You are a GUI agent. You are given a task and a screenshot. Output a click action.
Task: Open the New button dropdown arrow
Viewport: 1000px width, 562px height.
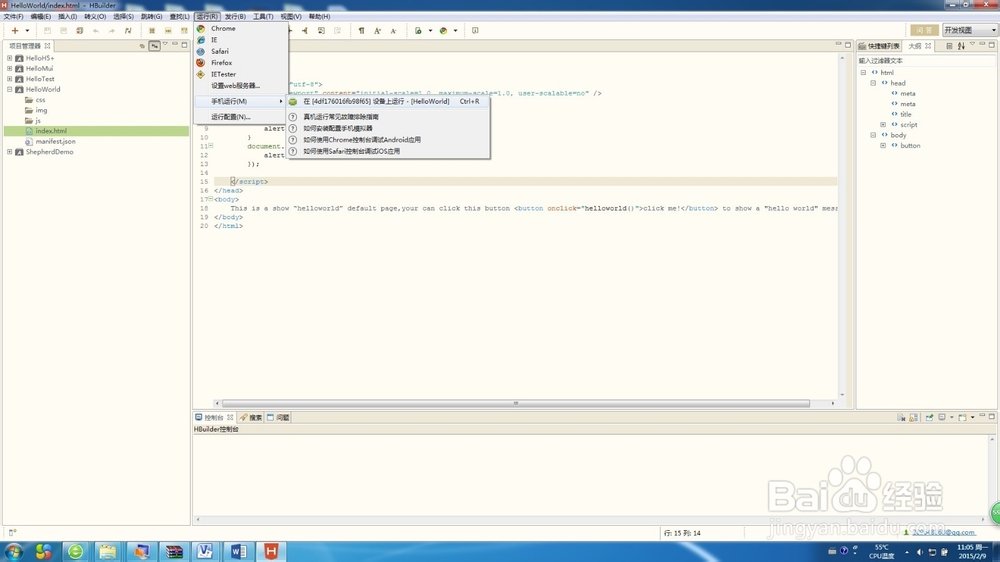pyautogui.click(x=27, y=31)
